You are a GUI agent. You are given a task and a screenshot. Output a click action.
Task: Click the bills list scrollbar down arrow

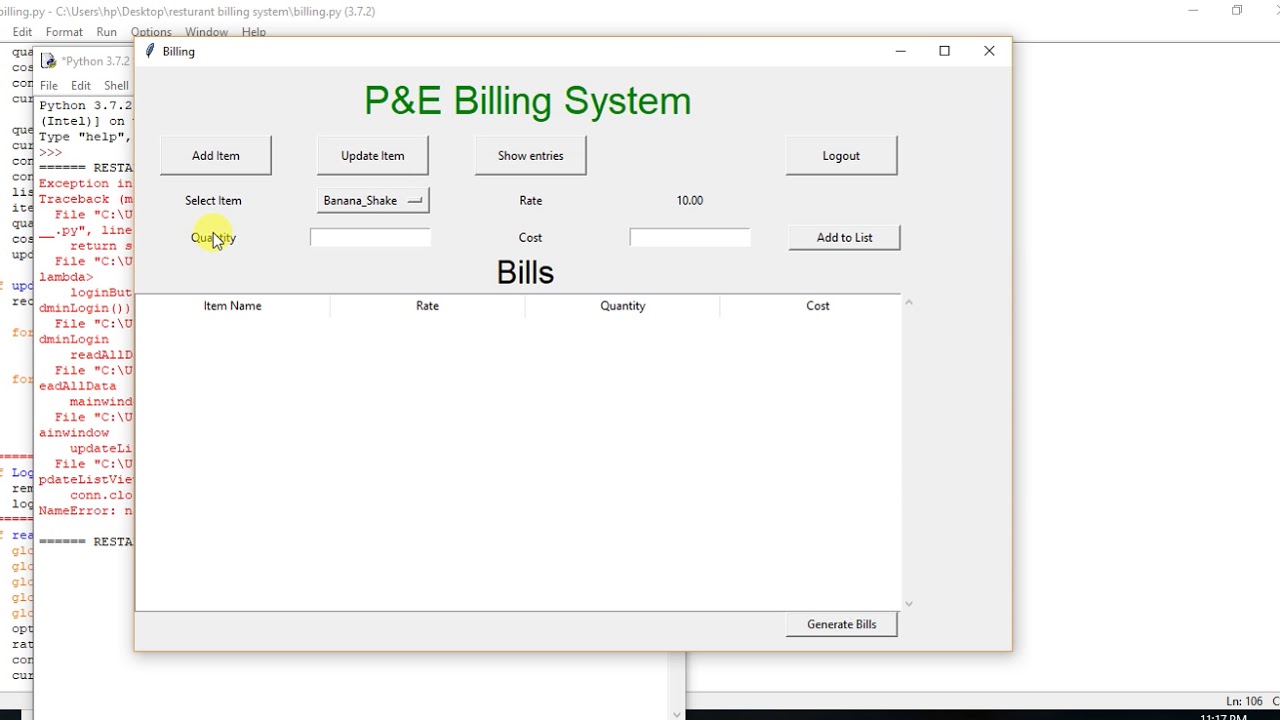point(908,604)
